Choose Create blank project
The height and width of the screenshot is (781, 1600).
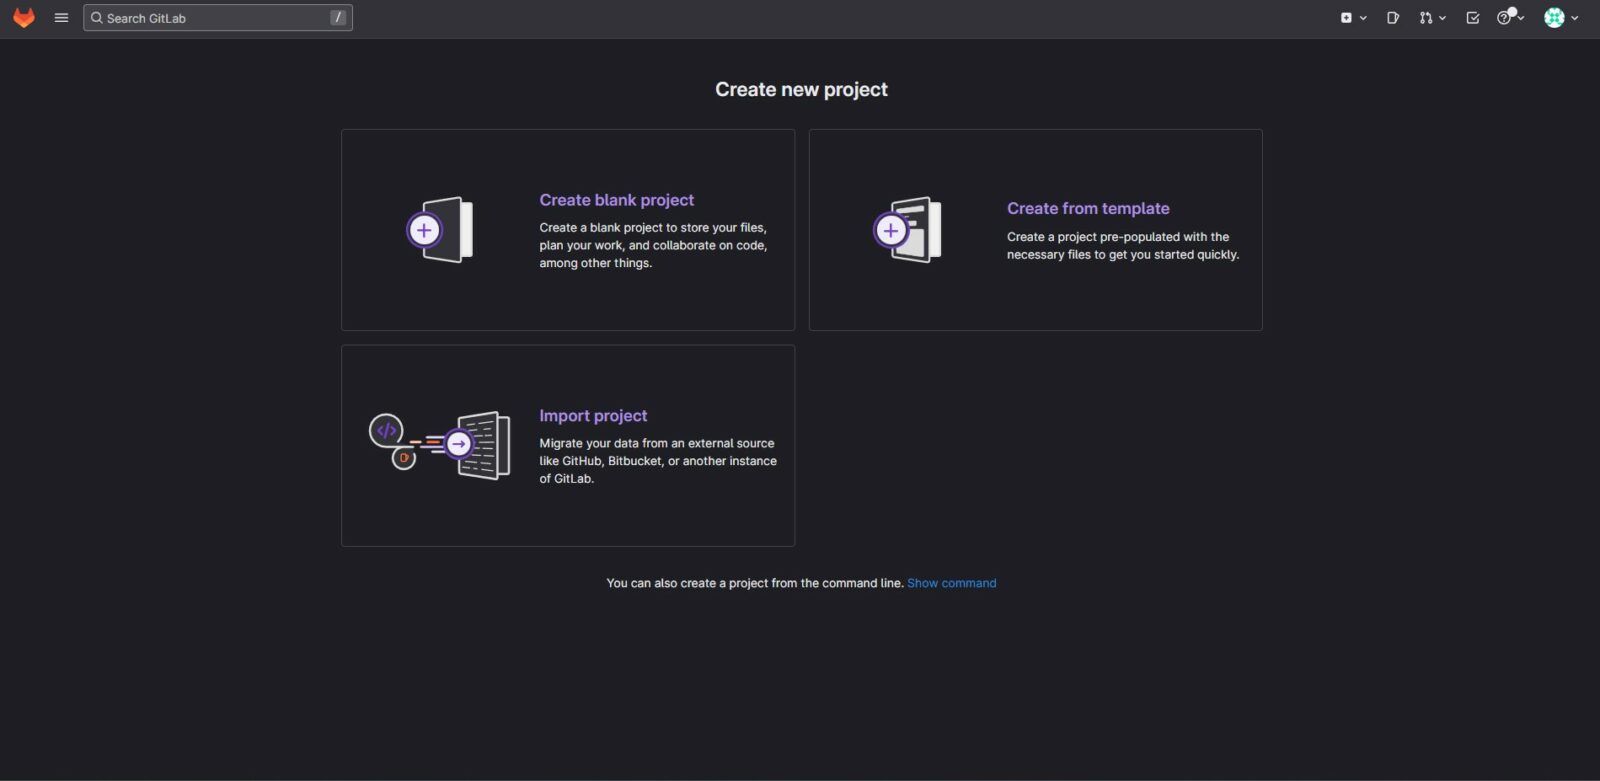tap(616, 200)
